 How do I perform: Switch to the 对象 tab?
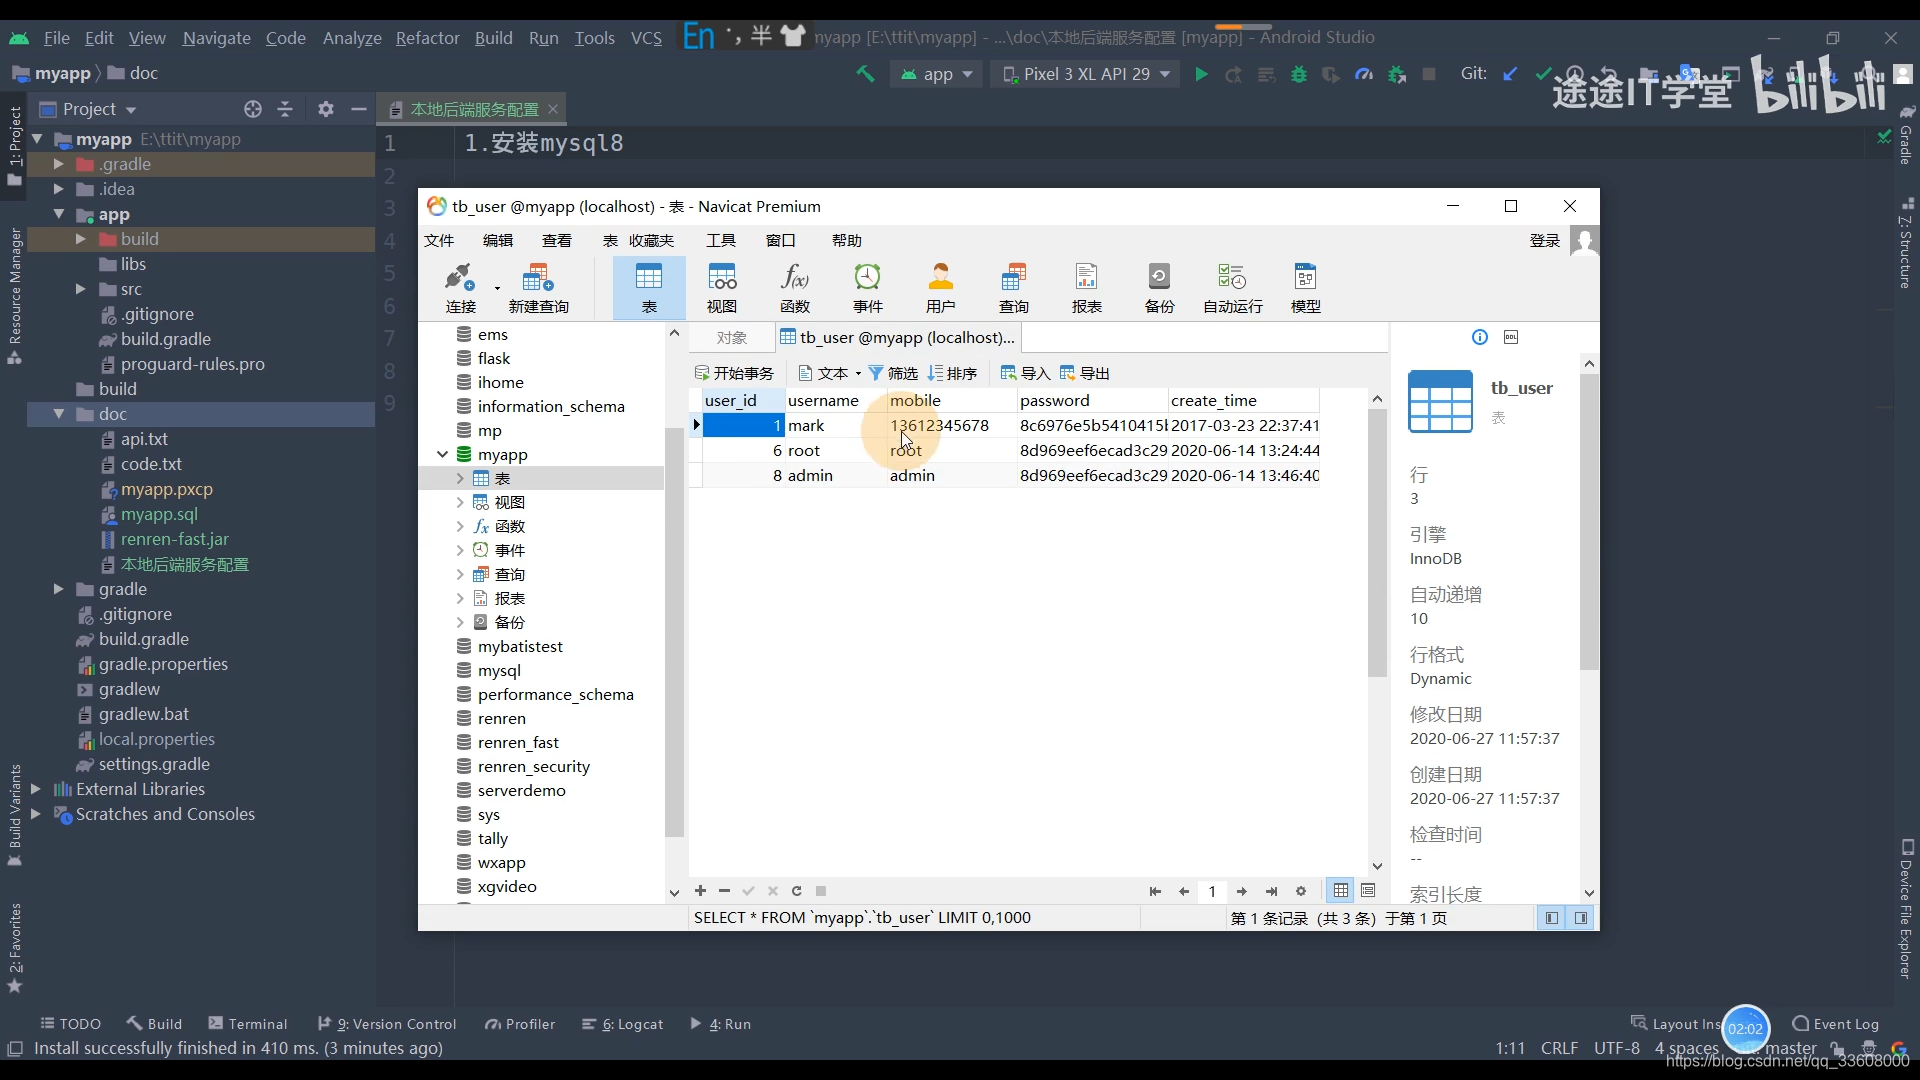pos(732,338)
